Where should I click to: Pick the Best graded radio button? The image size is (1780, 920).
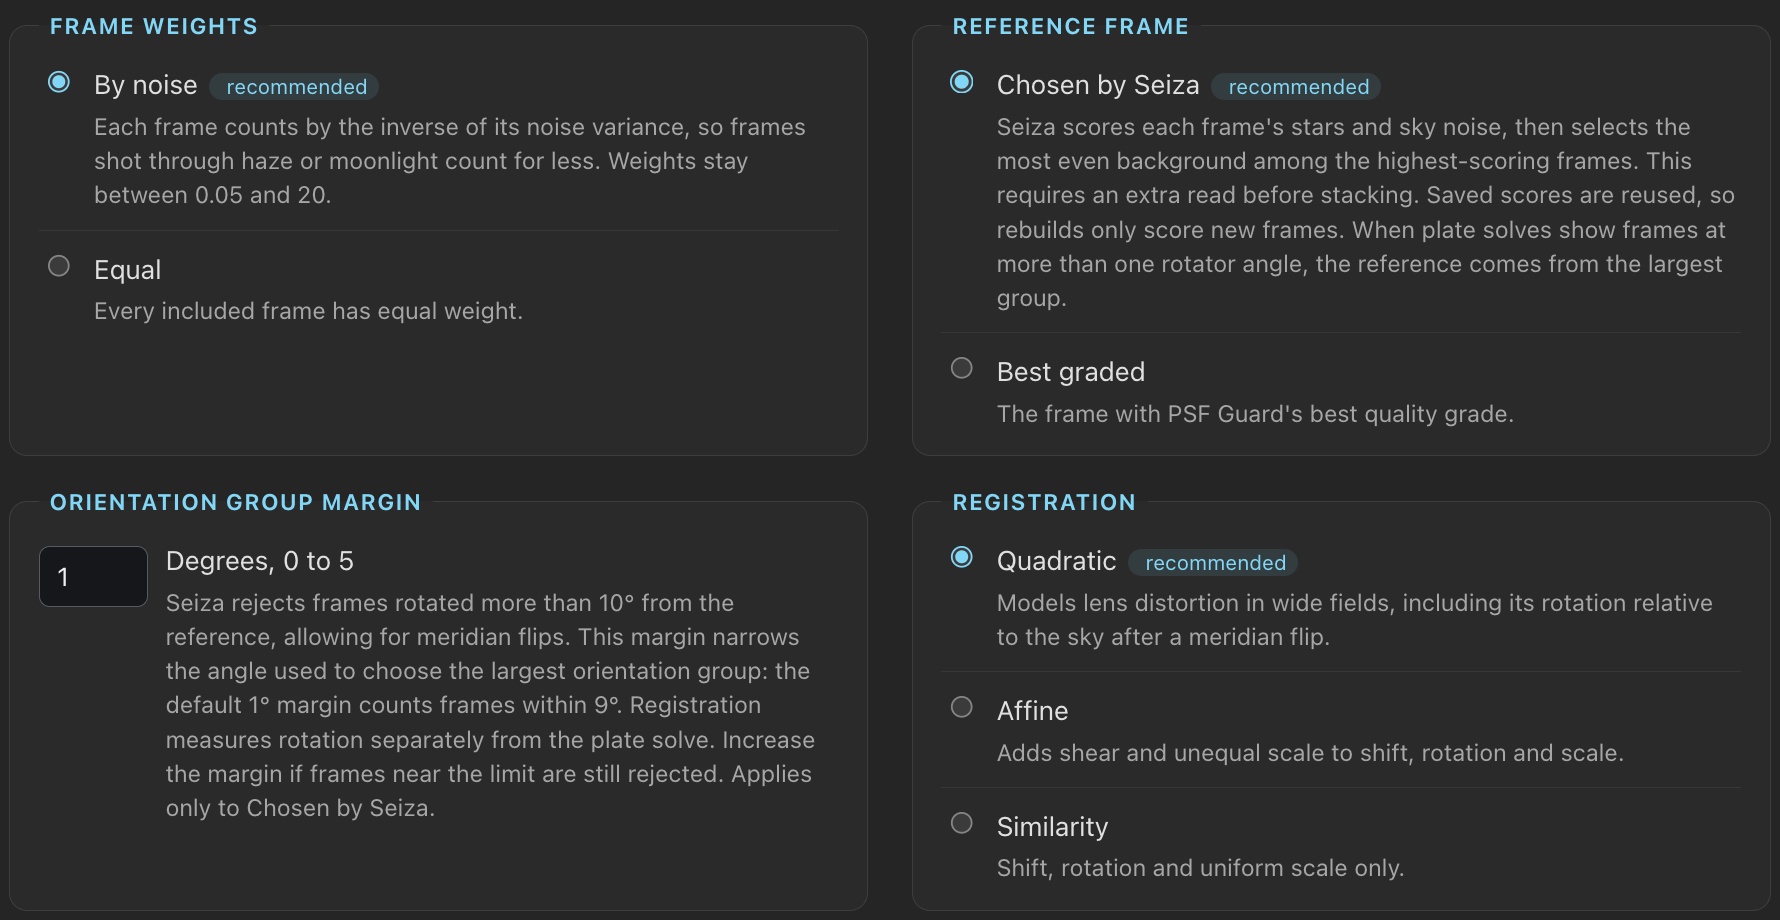pos(962,368)
